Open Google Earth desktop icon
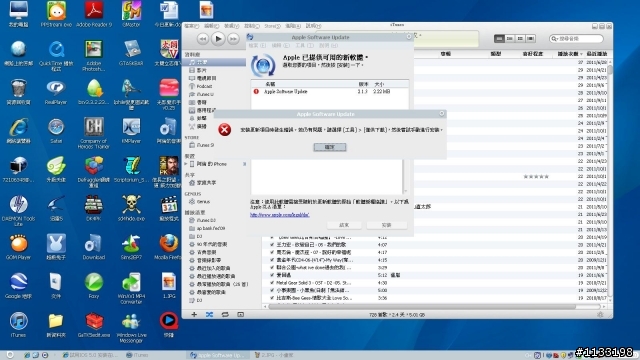 (x=18, y=286)
